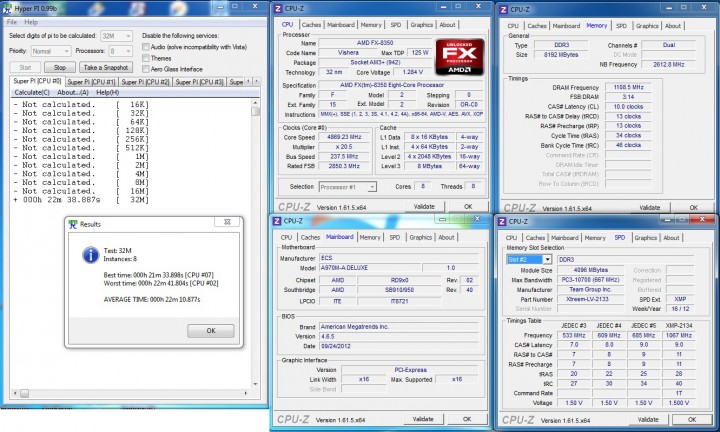Click OK in CPU-Z SPD window
720x432 pixels.
pos(692,420)
